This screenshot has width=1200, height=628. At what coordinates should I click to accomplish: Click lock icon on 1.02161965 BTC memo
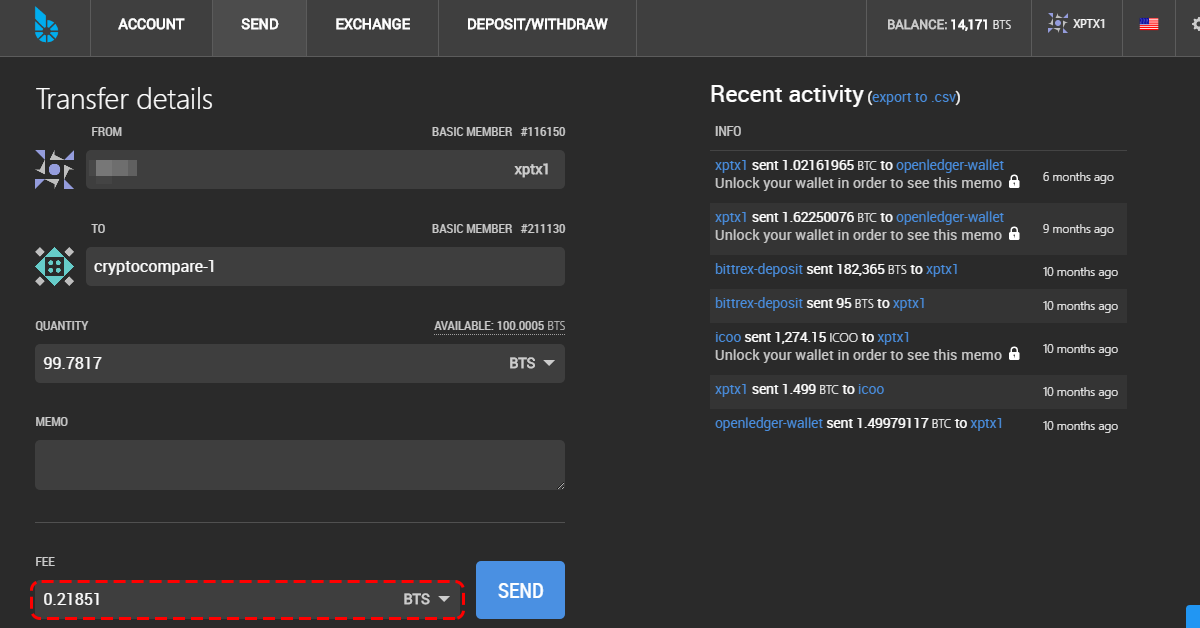pos(1014,183)
